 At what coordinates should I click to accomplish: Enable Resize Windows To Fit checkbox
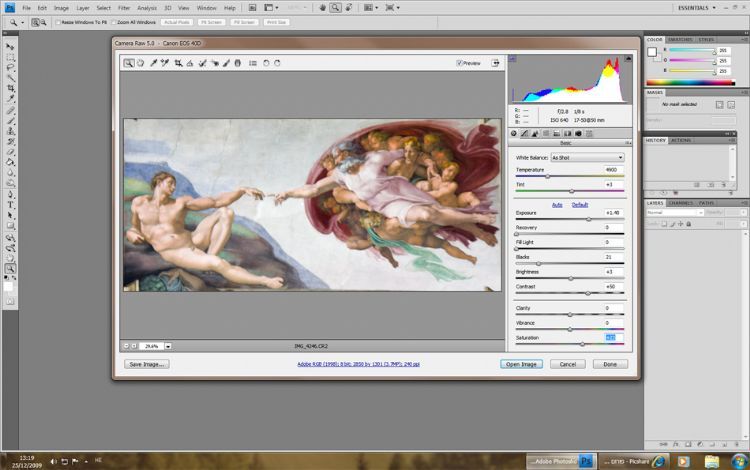(58, 21)
